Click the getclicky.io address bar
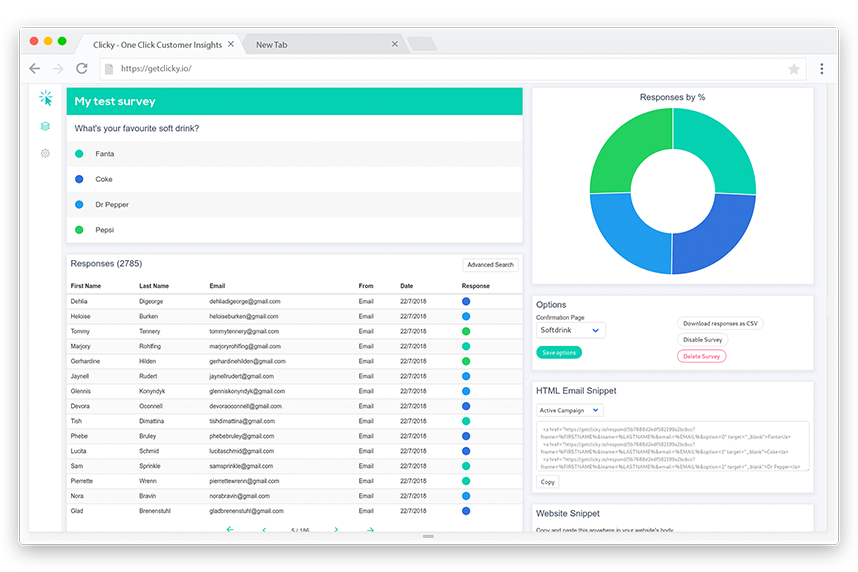This screenshot has height=572, width=858. (453, 69)
